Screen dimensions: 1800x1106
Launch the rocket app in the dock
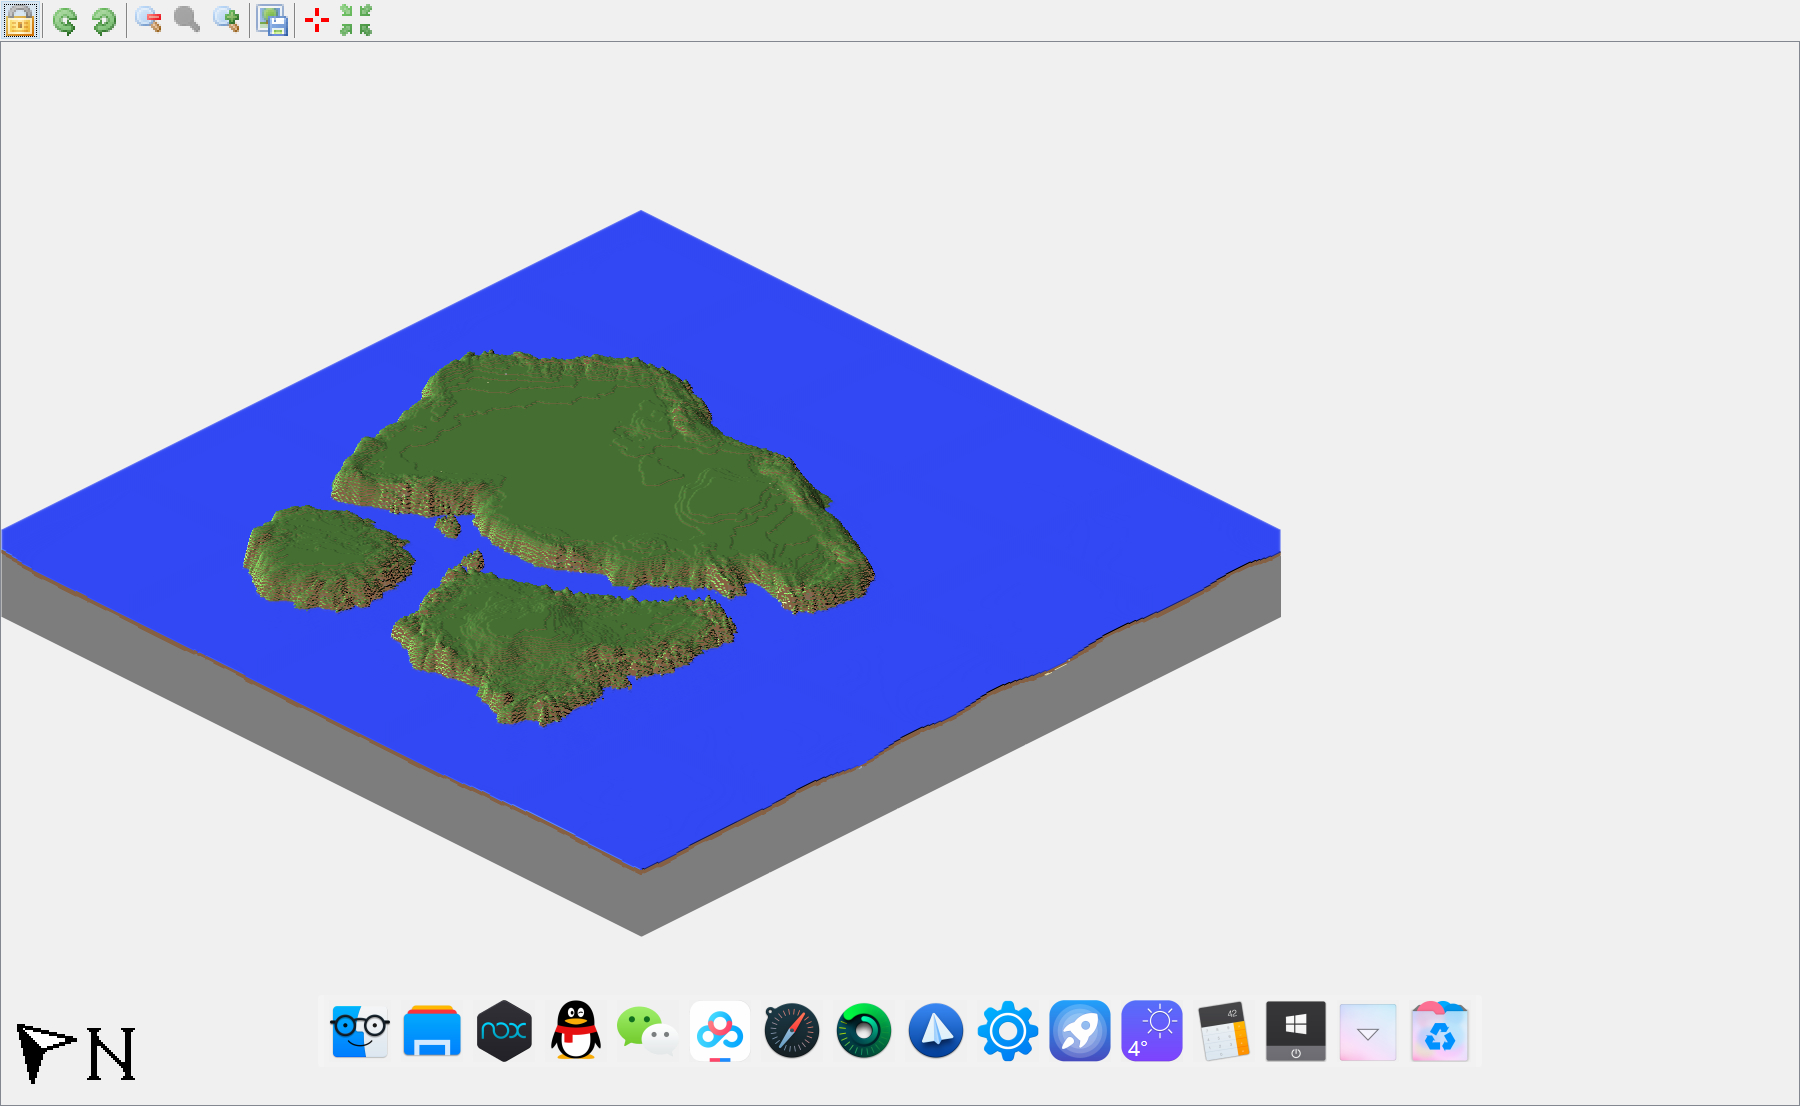(1080, 1031)
